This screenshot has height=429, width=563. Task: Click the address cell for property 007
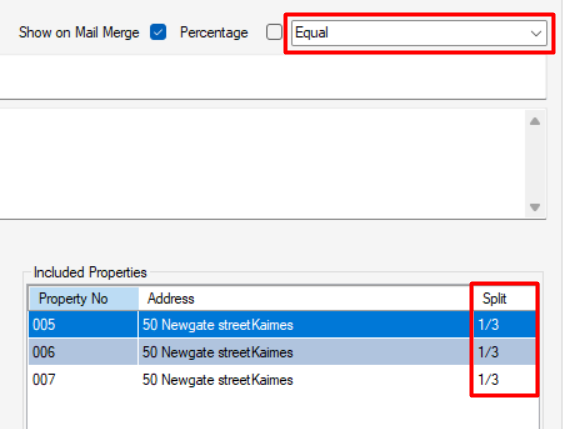306,379
